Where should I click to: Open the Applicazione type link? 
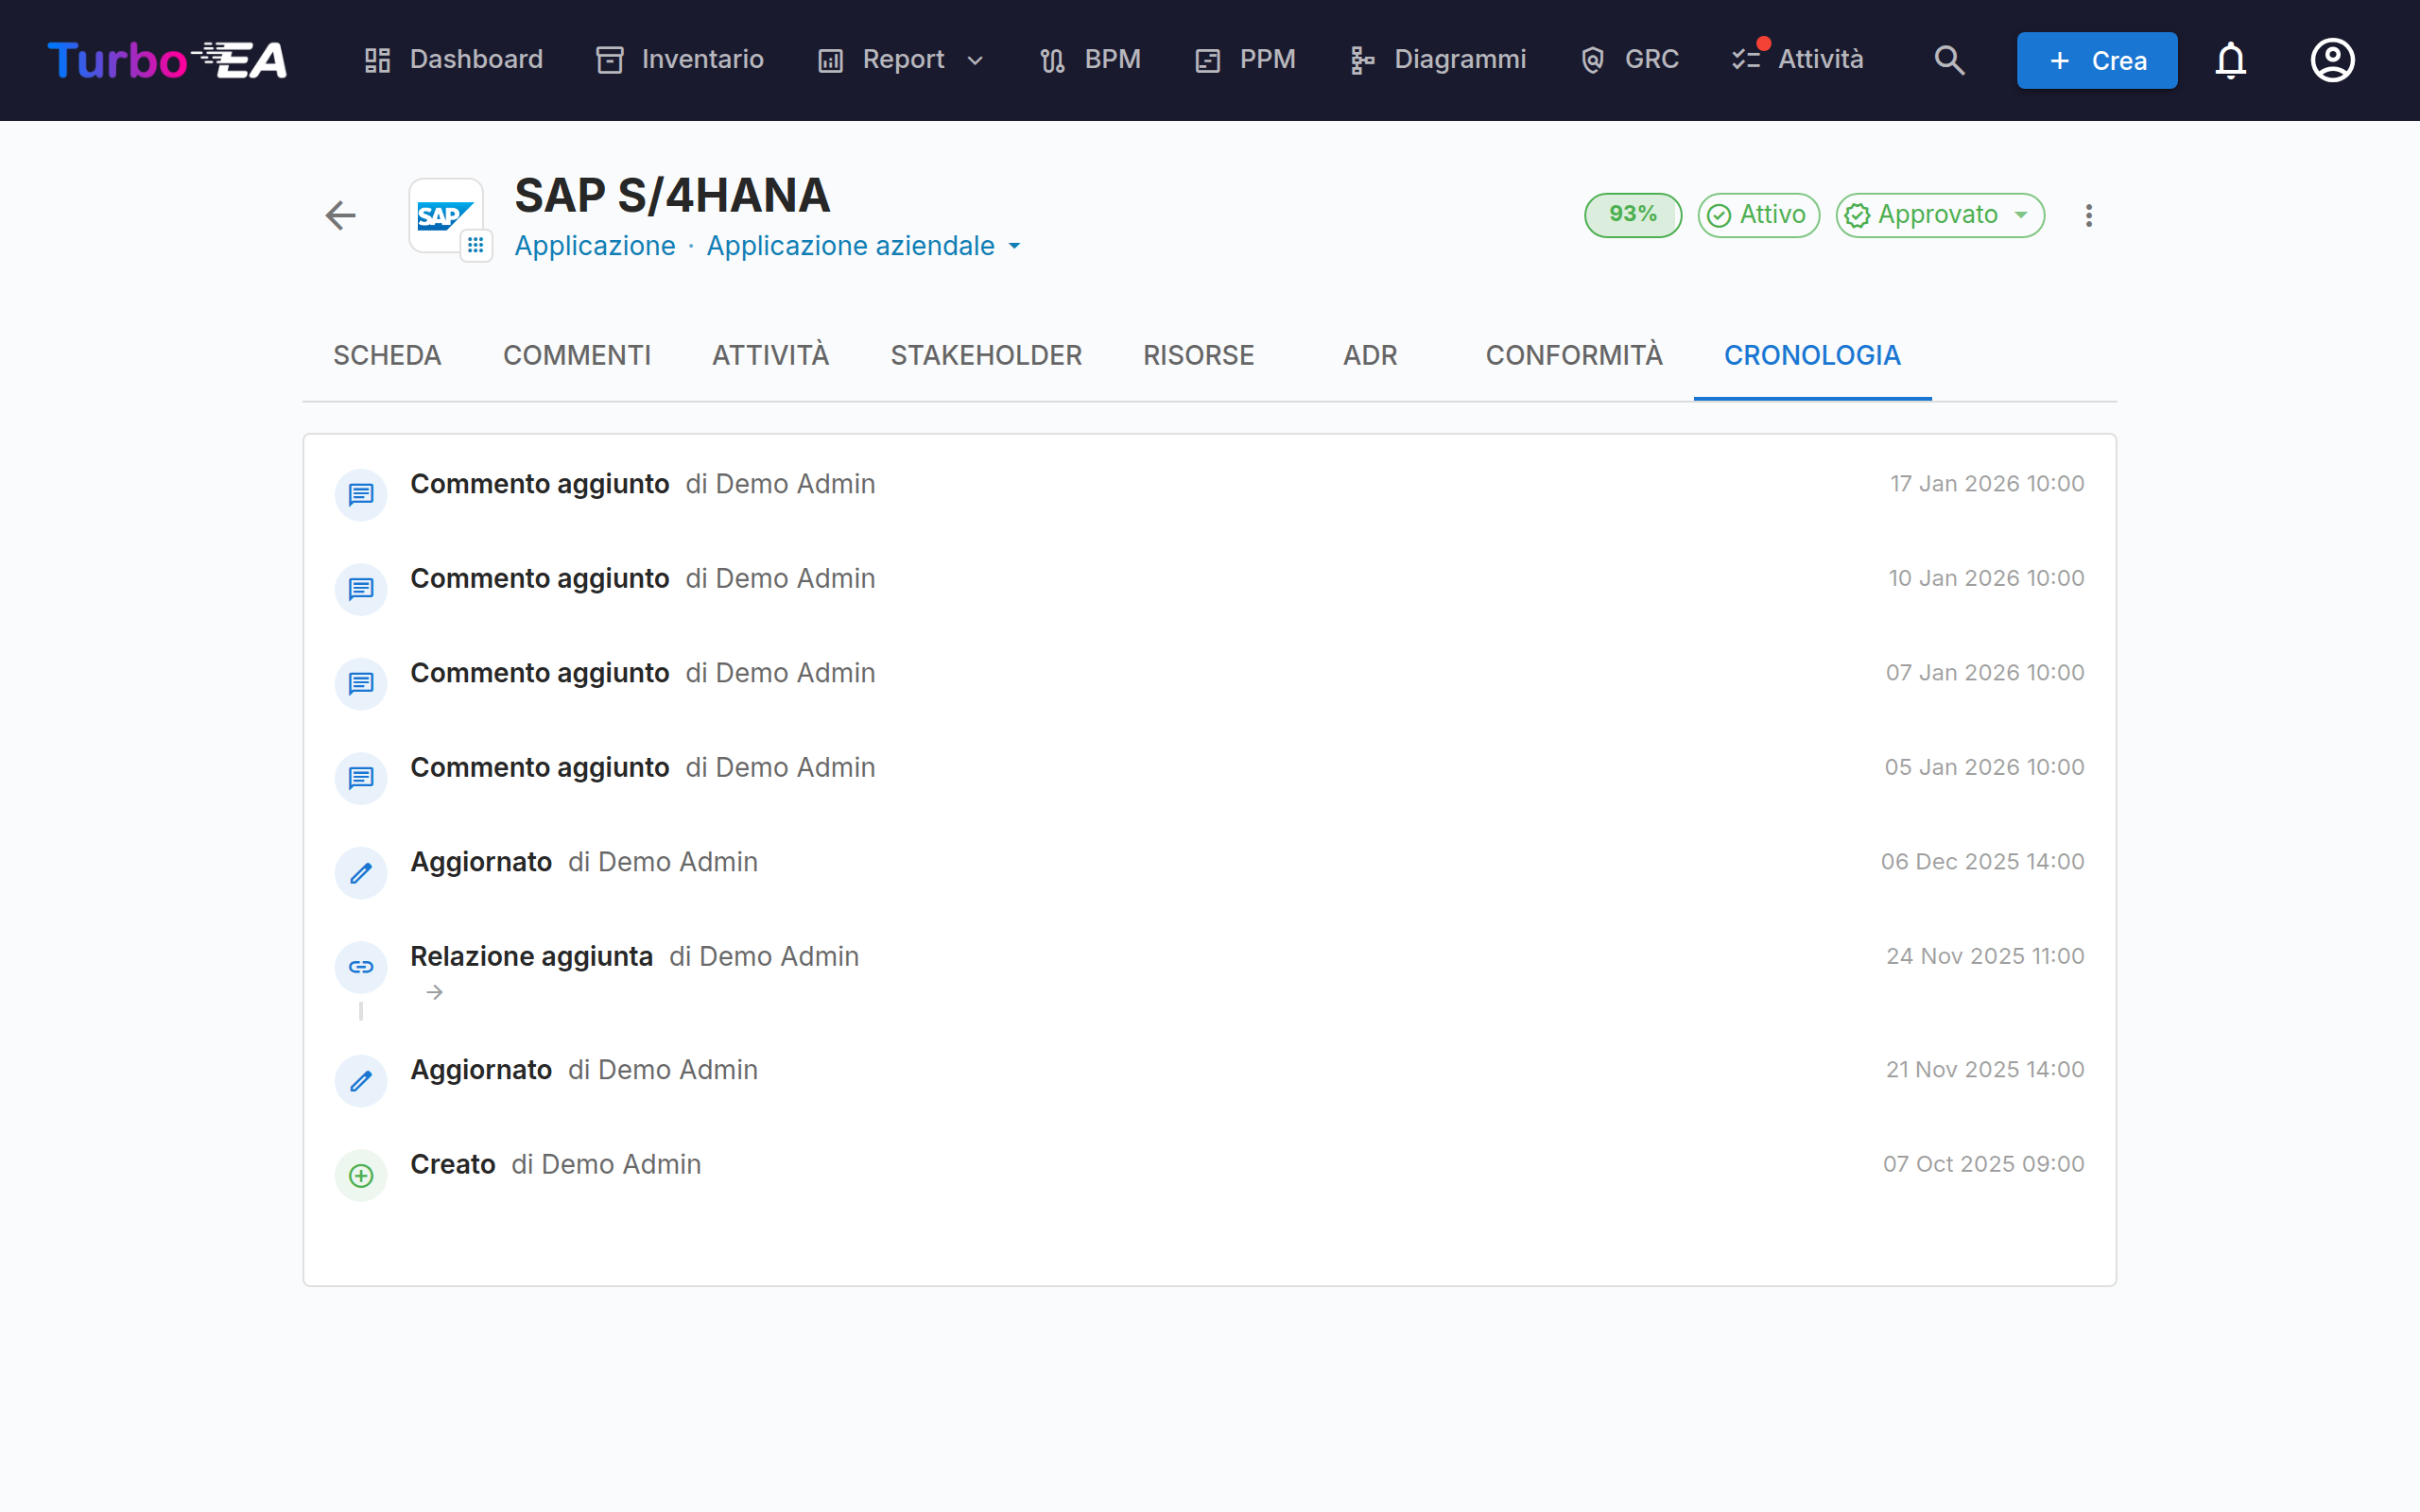[x=595, y=246]
